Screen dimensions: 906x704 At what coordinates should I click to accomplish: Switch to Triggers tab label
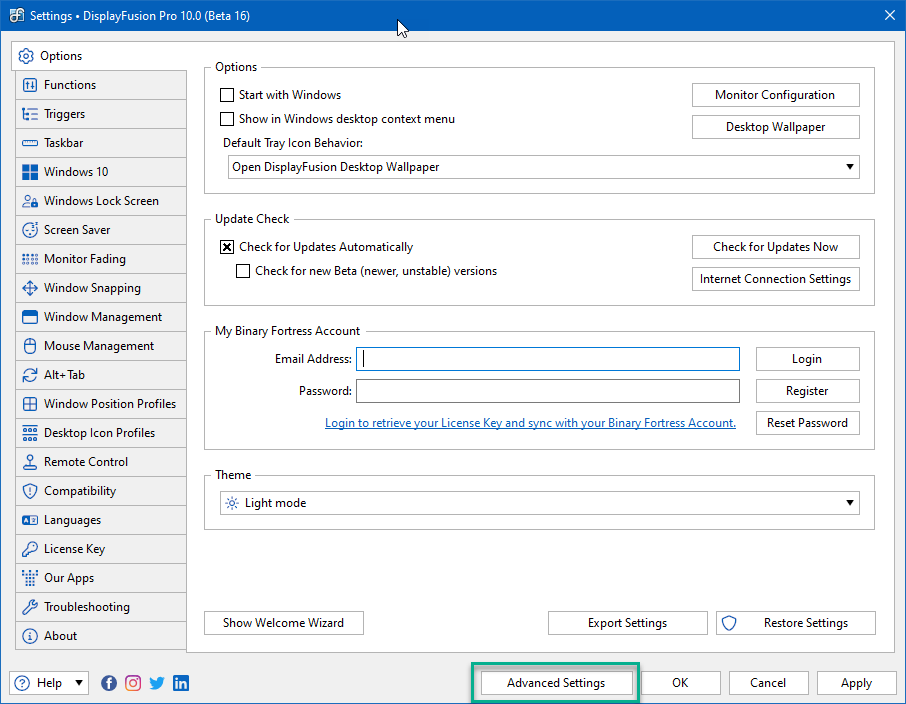[65, 114]
